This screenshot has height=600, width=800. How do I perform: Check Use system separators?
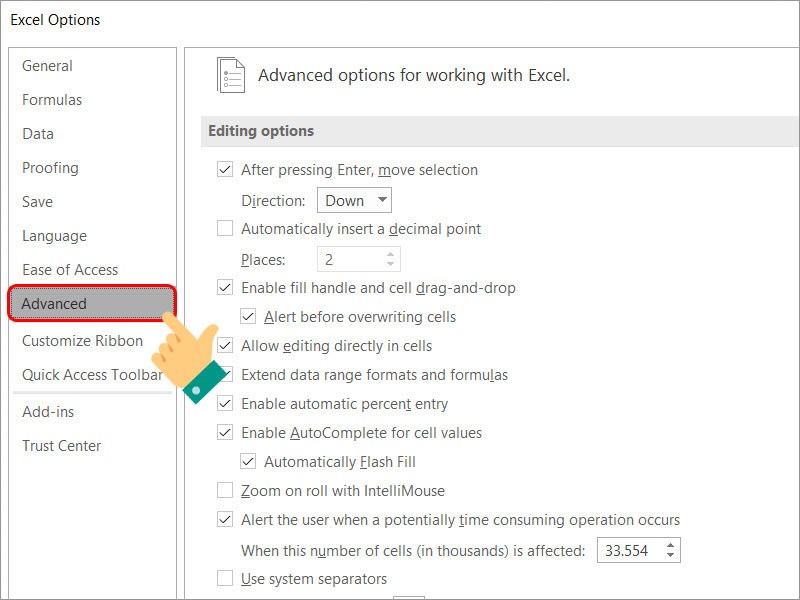pyautogui.click(x=225, y=579)
